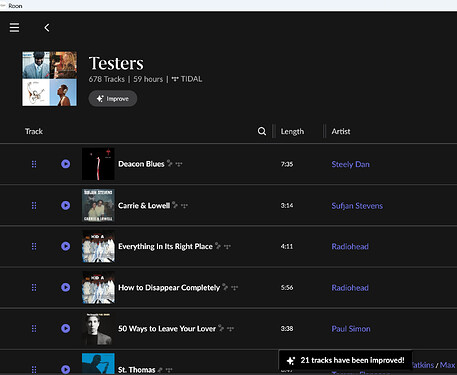Grab the drag handle for St. Thomas
The image size is (457, 375).
coord(34,369)
